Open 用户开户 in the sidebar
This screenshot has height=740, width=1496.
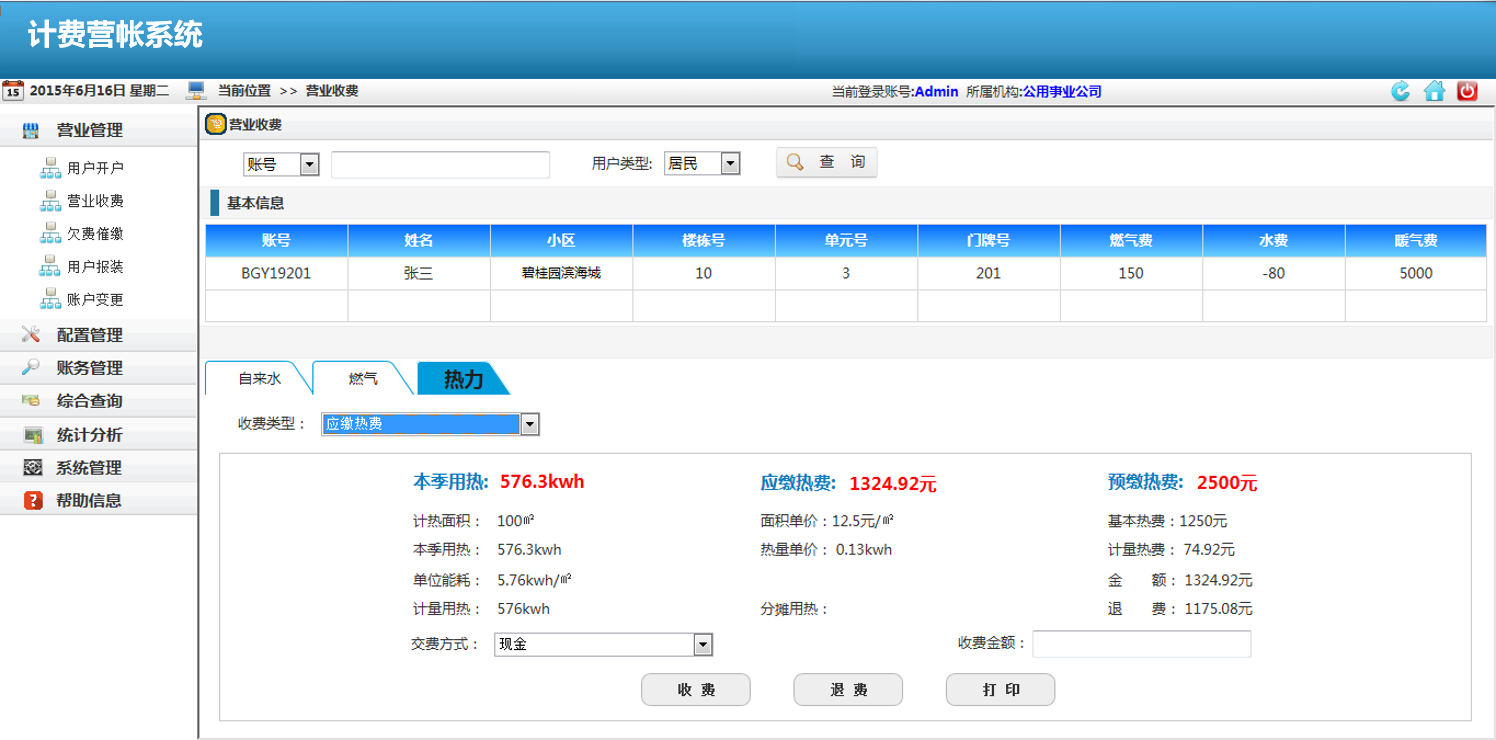(96, 168)
